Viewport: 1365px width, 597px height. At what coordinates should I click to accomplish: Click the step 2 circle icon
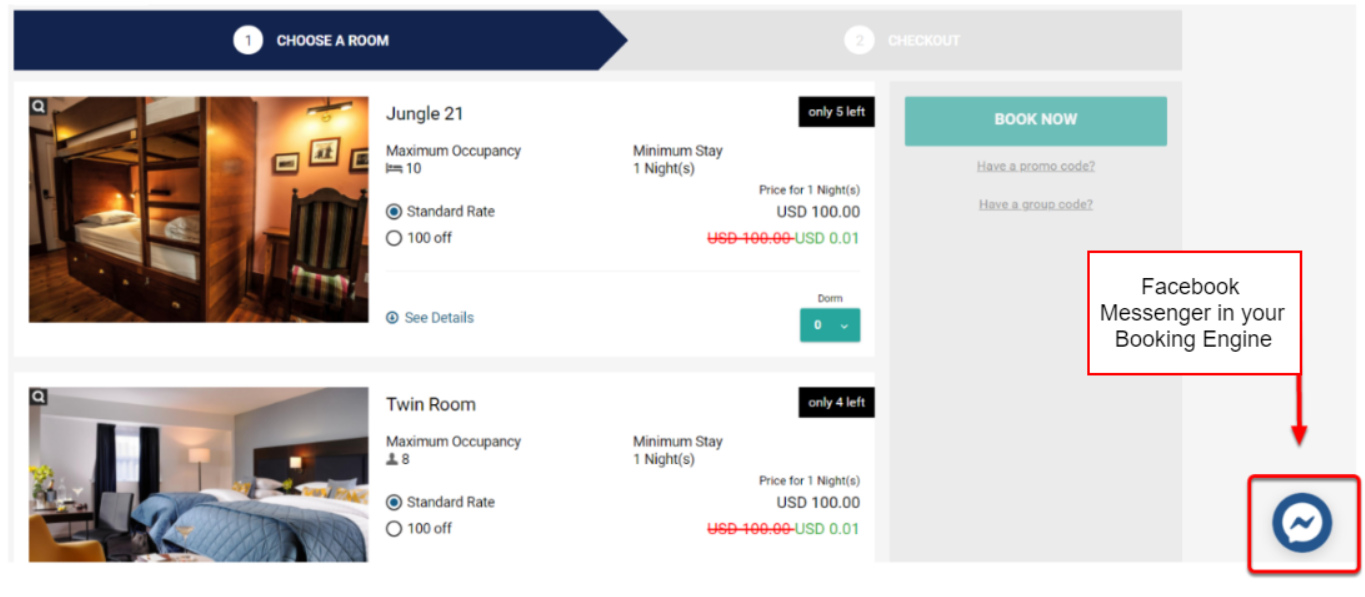click(858, 41)
